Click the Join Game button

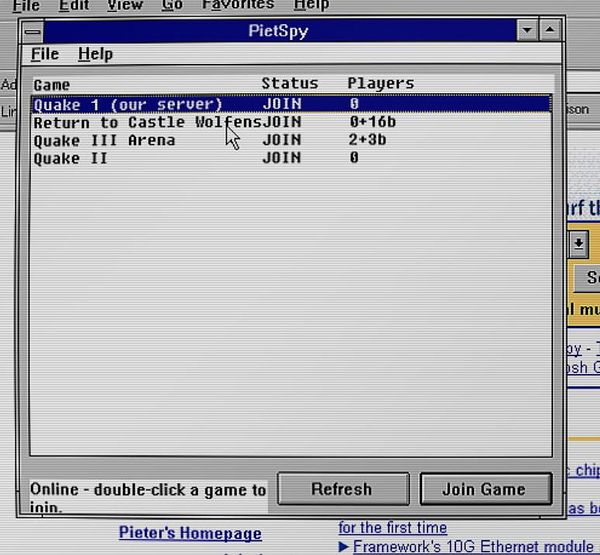tap(486, 489)
